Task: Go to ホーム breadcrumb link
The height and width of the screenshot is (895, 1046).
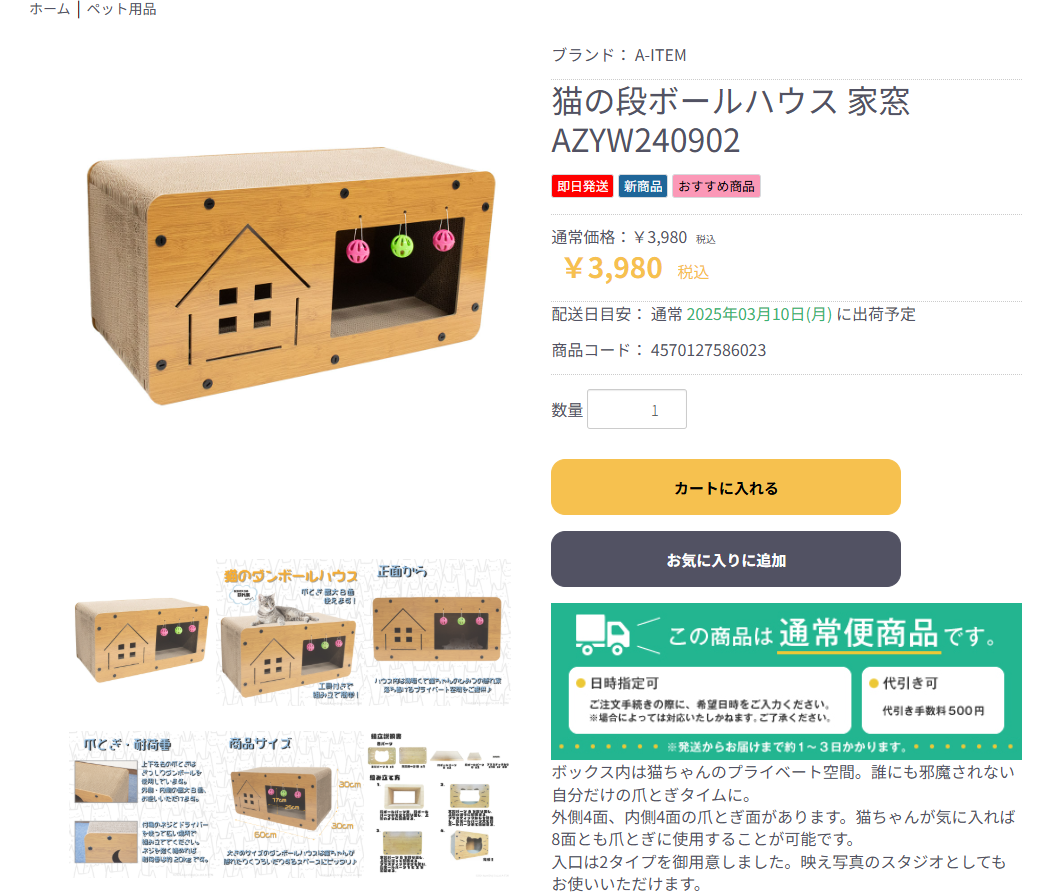Action: click(x=49, y=9)
